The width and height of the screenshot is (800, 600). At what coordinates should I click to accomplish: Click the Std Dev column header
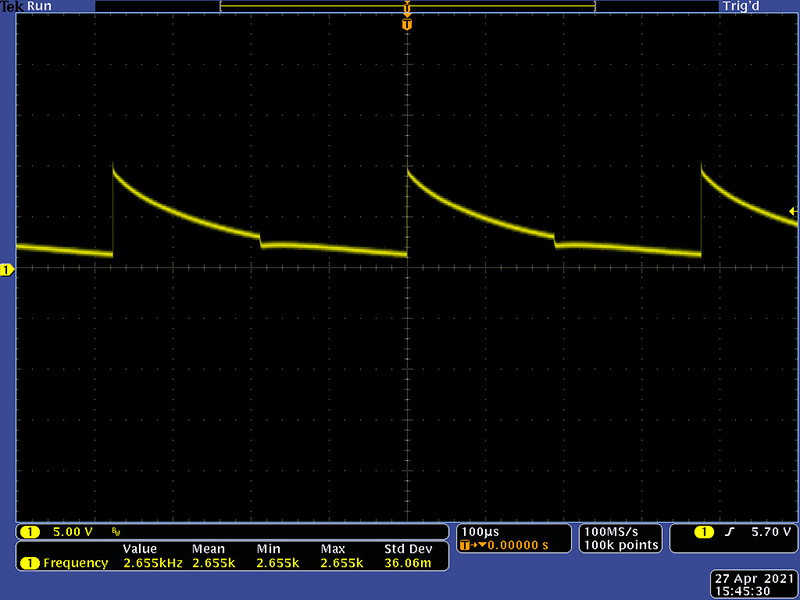click(407, 549)
